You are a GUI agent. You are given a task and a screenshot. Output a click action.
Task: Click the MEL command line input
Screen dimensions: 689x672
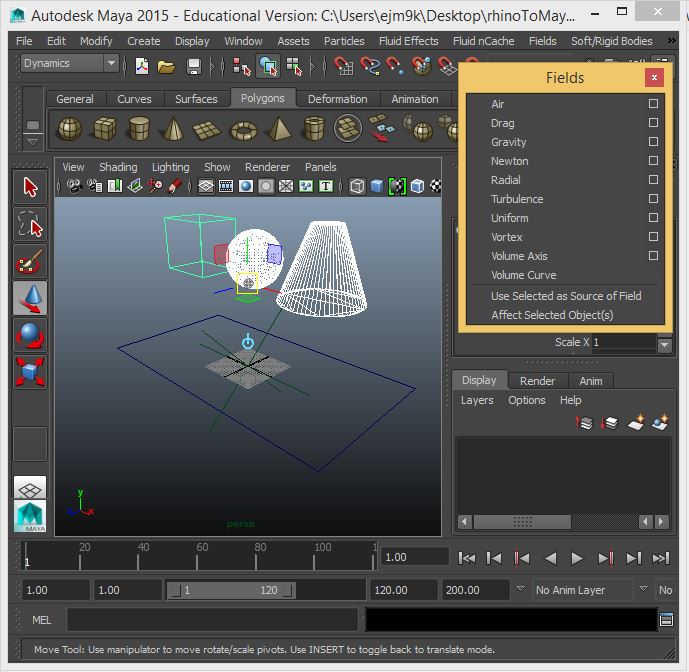click(212, 620)
